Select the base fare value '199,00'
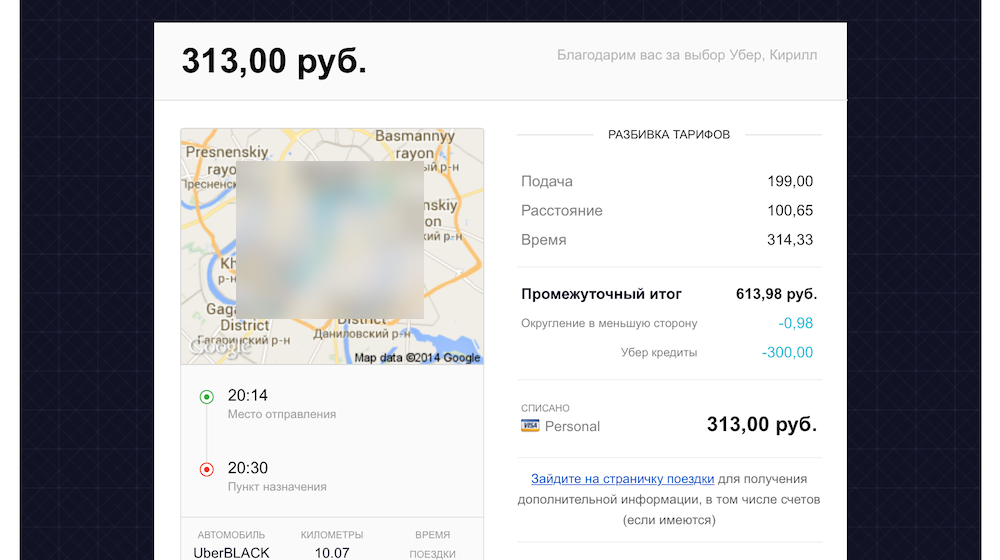The width and height of the screenshot is (1000, 560). (790, 181)
